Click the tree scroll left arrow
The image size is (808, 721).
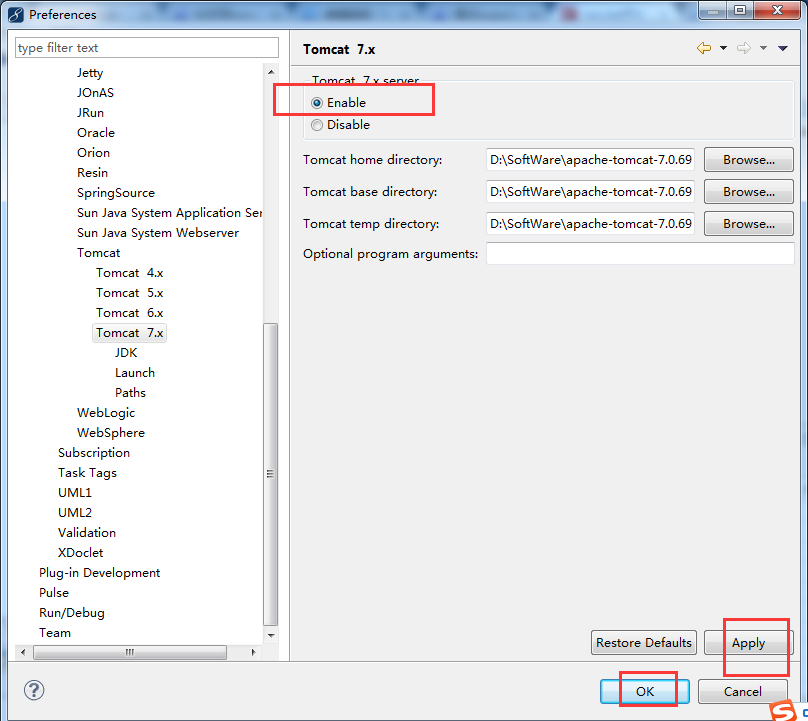click(23, 652)
